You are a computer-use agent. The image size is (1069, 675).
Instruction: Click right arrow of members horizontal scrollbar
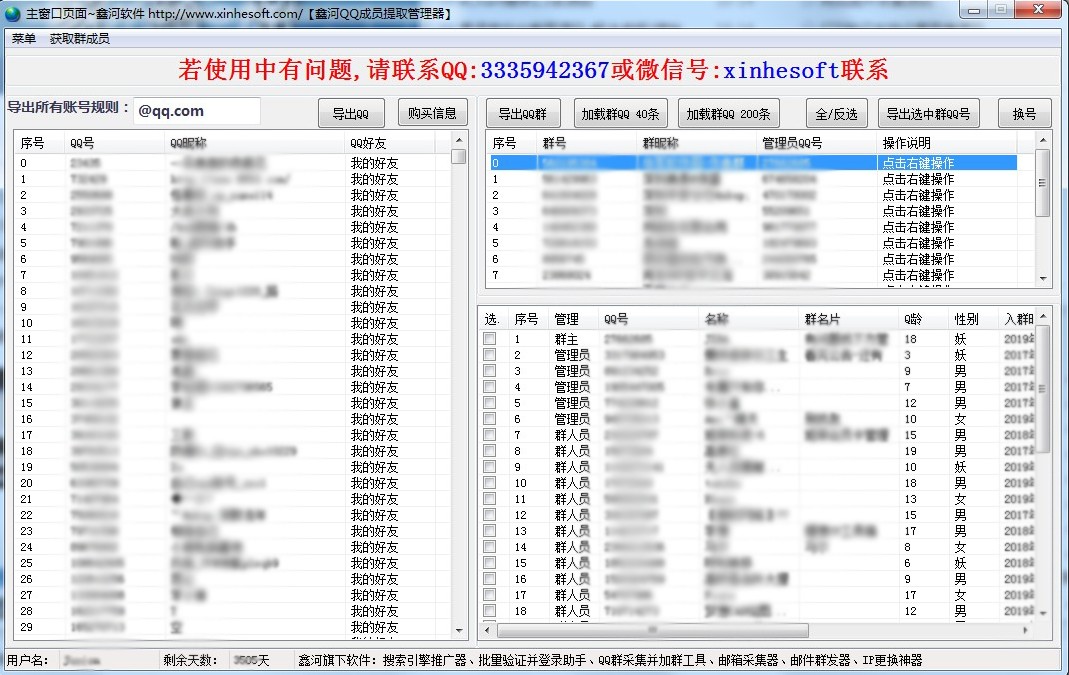(x=1026, y=630)
